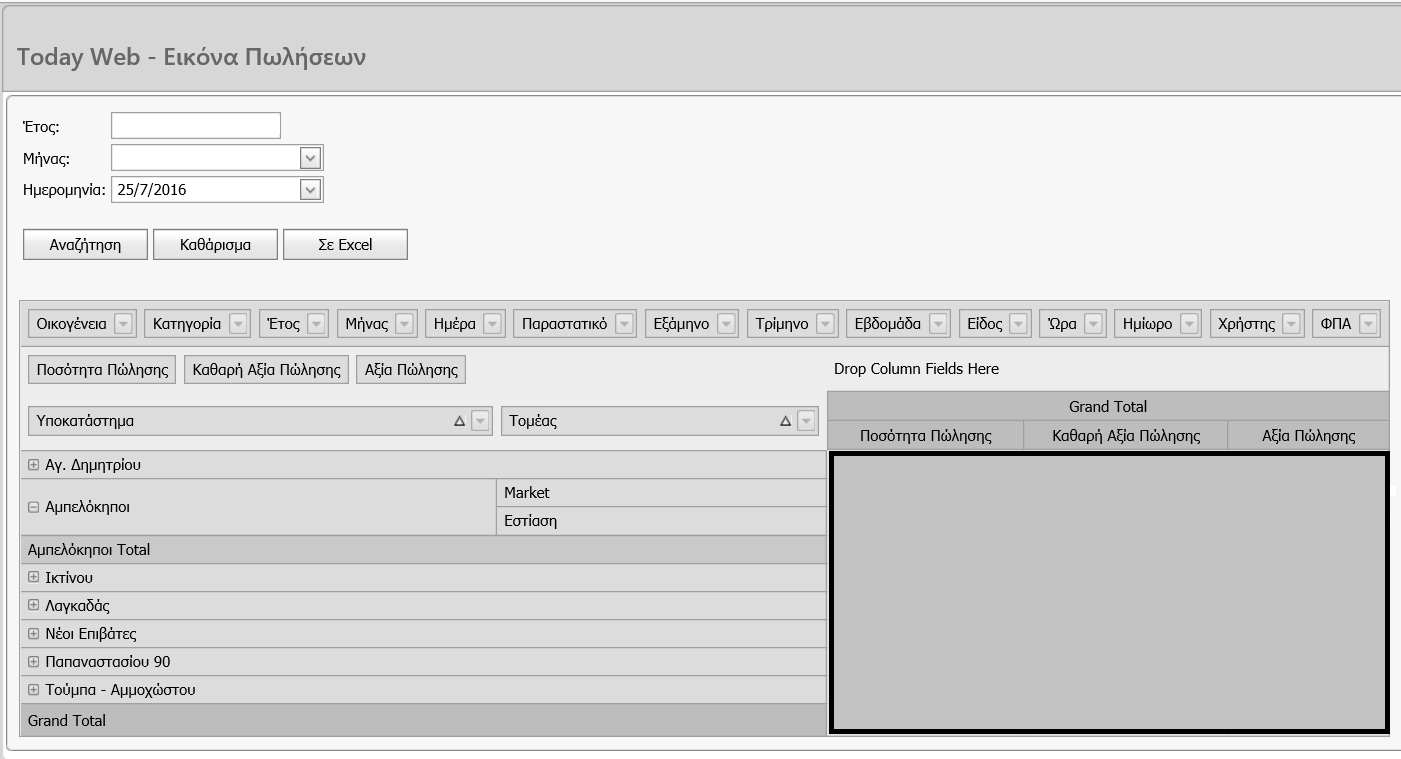Open the Μήνας dropdown list
This screenshot has height=759, width=1401.
(311, 158)
